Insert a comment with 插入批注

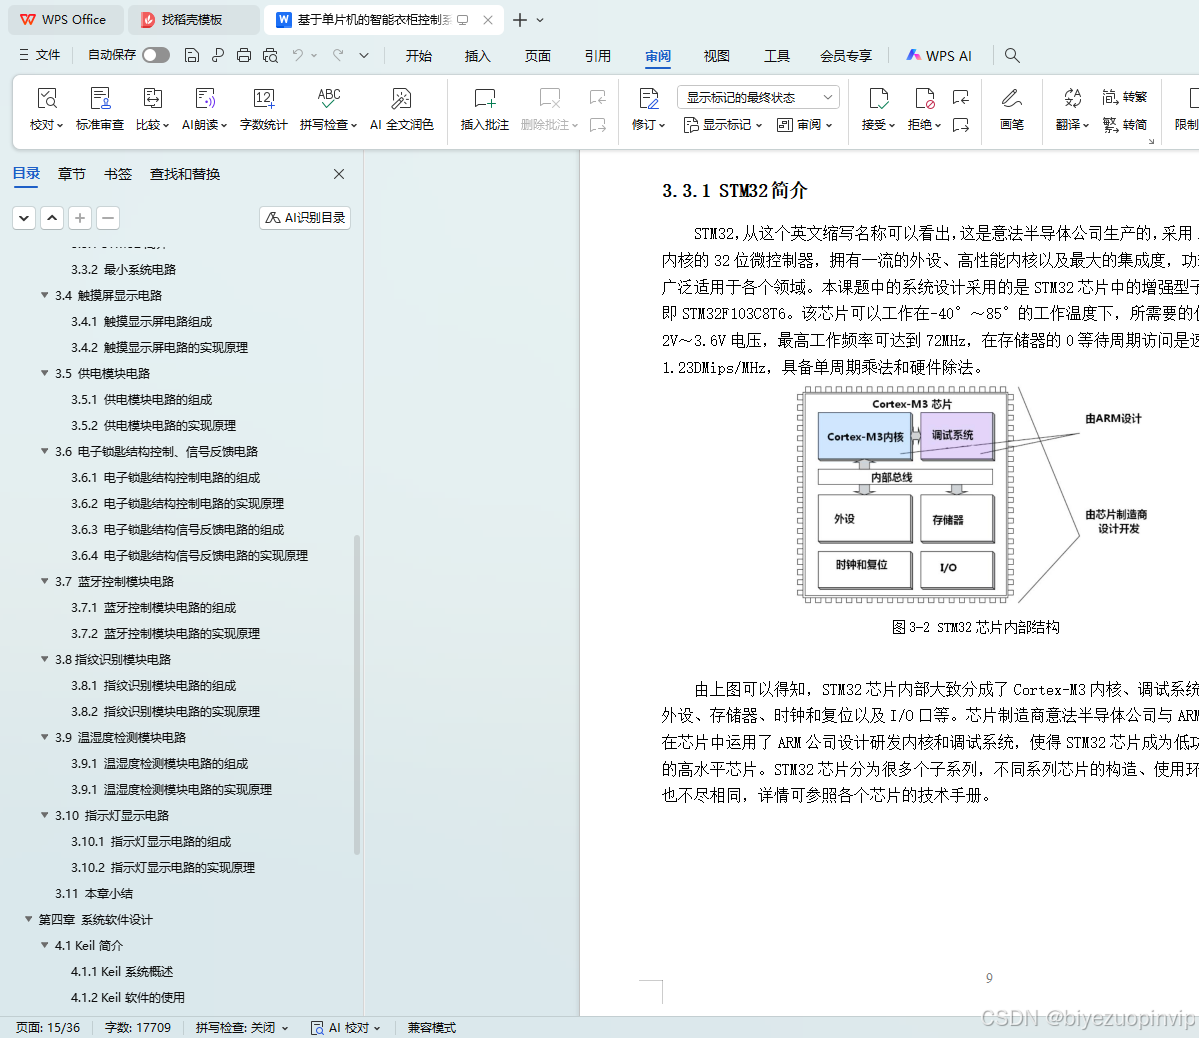pyautogui.click(x=484, y=108)
